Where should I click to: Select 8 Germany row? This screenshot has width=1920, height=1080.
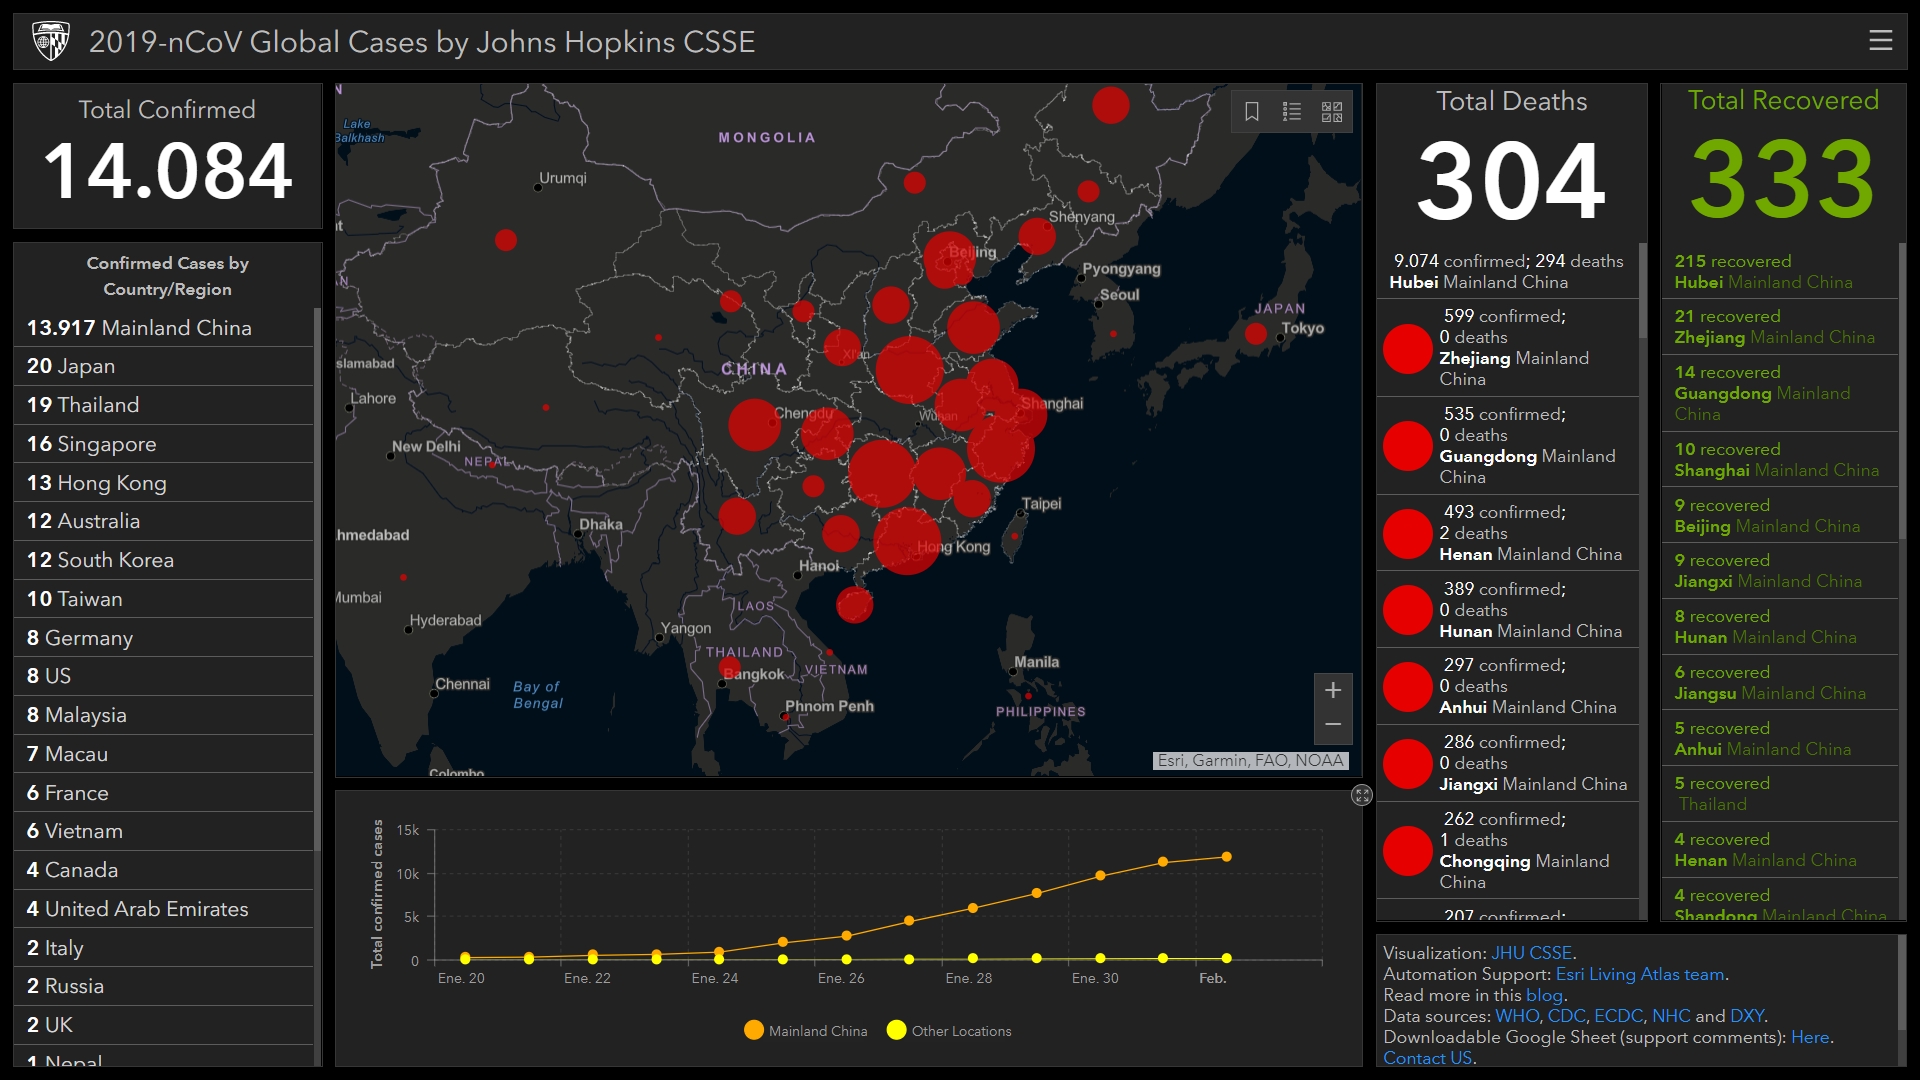(163, 638)
